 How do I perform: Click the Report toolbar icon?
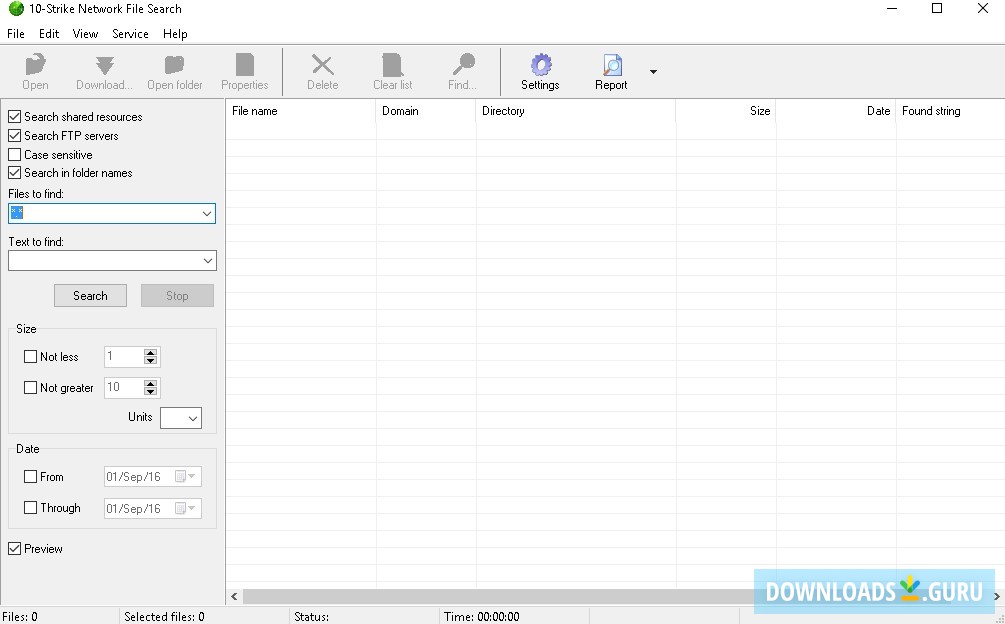pos(610,70)
